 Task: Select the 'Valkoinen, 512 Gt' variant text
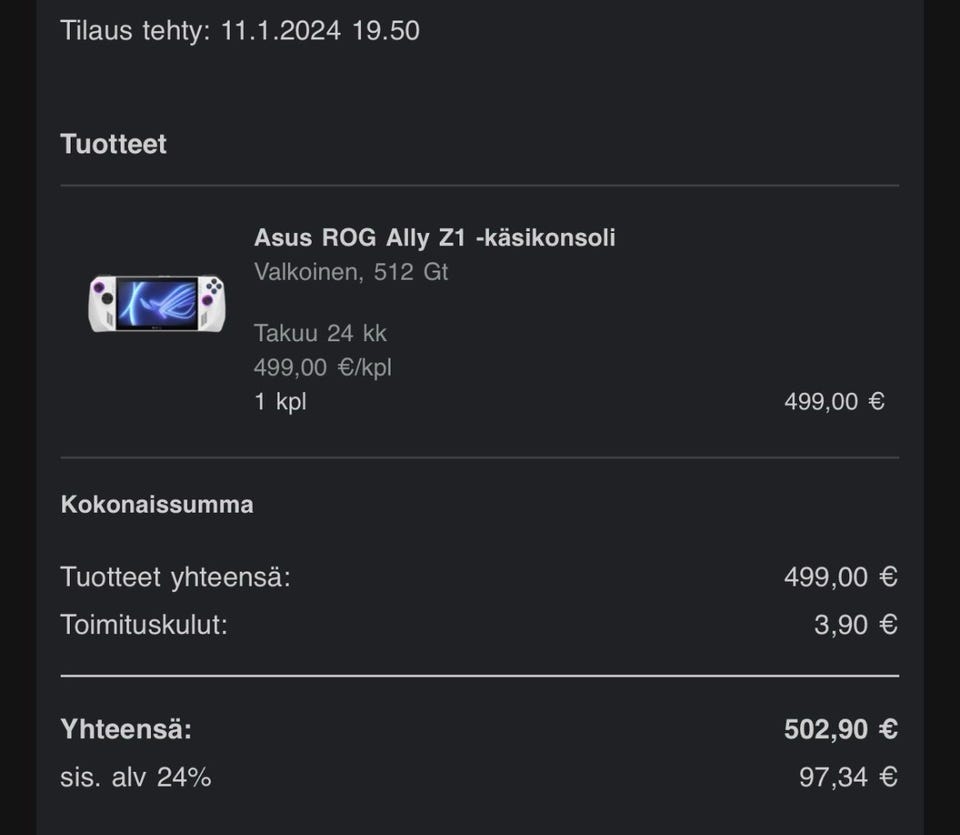point(350,272)
